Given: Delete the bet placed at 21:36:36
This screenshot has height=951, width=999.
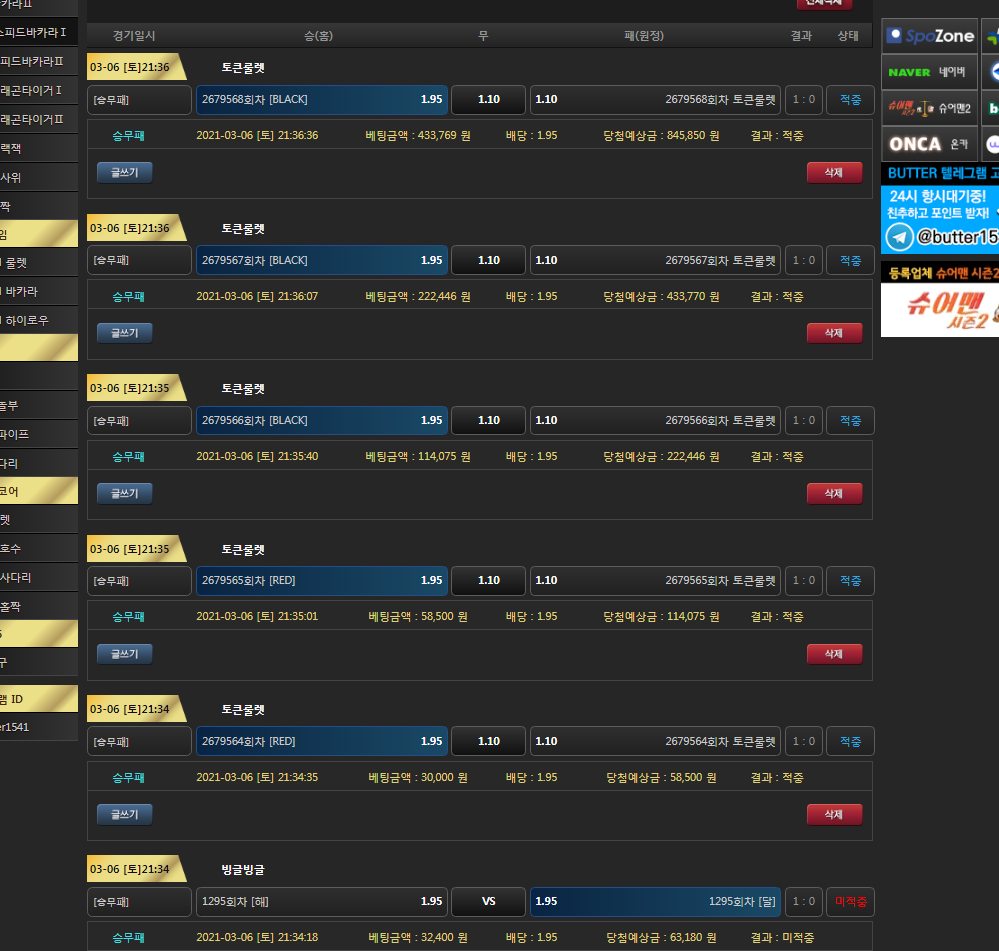Looking at the screenshot, I should (834, 172).
